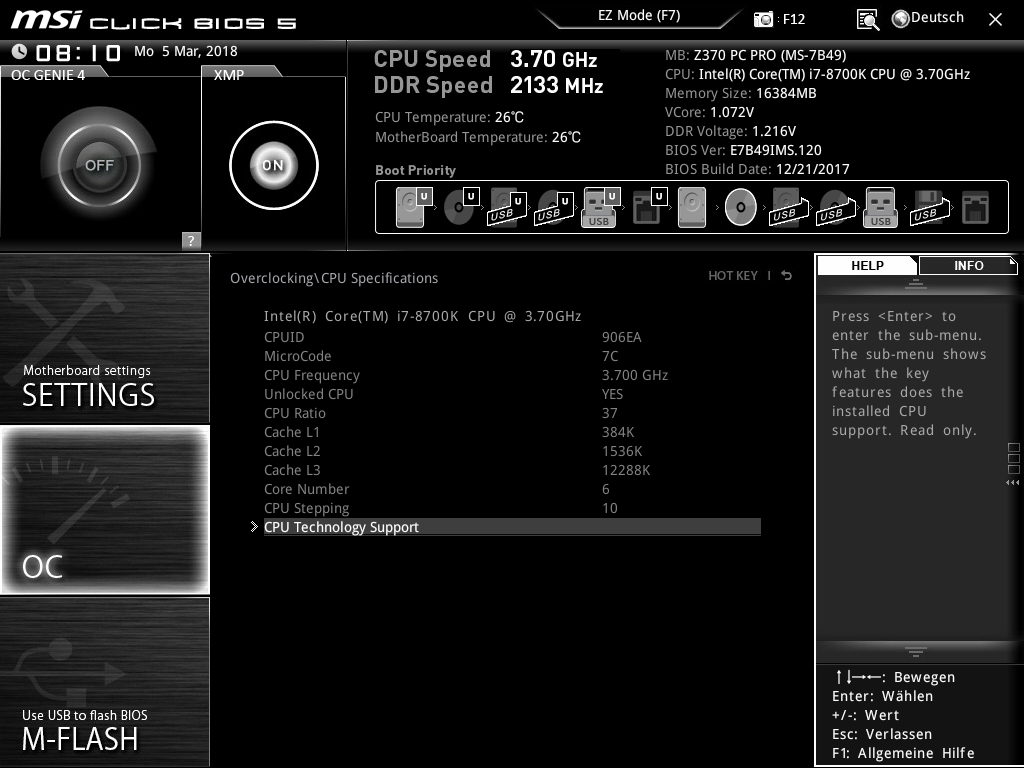The height and width of the screenshot is (768, 1024).
Task: Click the CPUID value 906EA
Action: click(x=621, y=337)
